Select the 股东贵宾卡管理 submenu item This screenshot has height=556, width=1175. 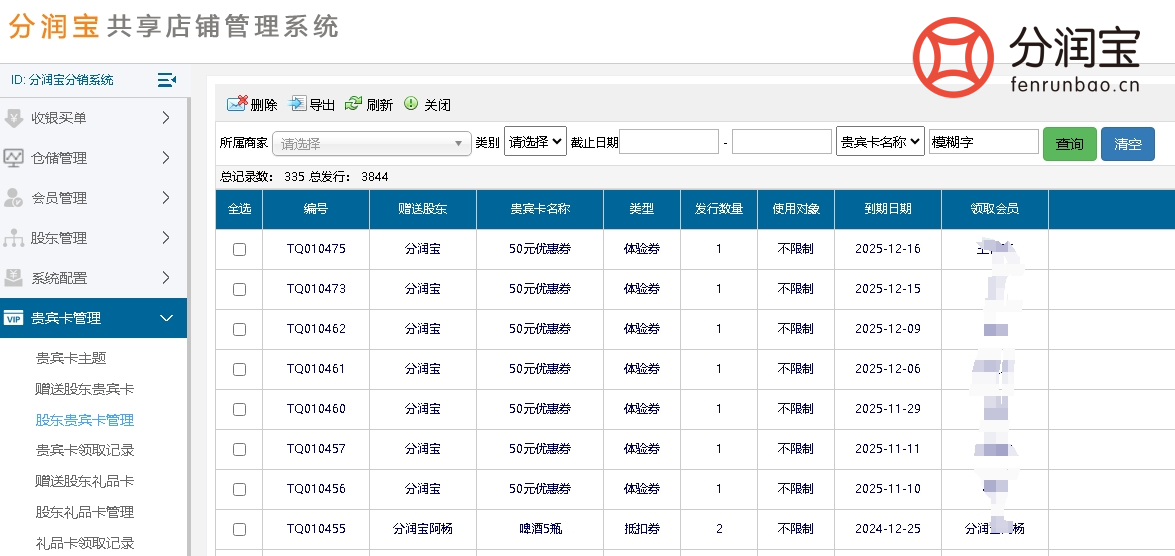(85, 420)
